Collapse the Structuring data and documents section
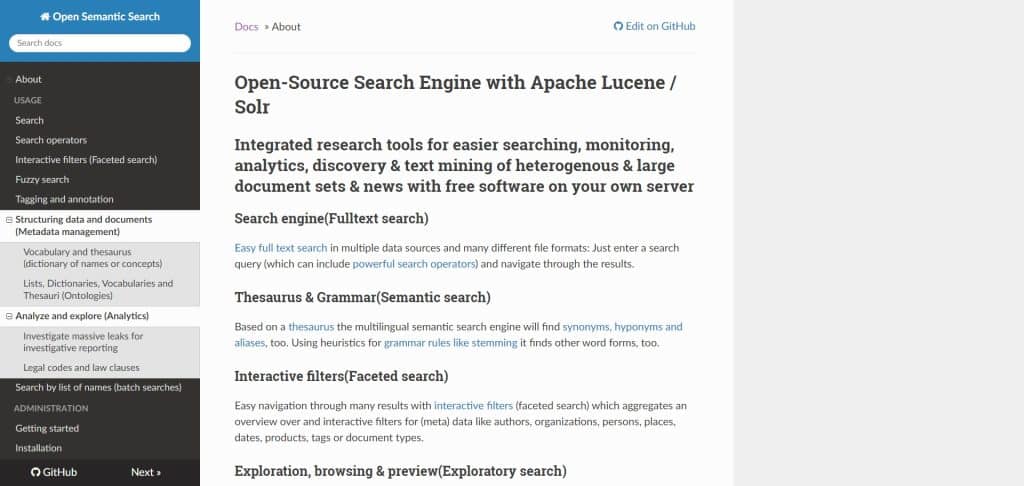The image size is (1024, 486). 9,220
